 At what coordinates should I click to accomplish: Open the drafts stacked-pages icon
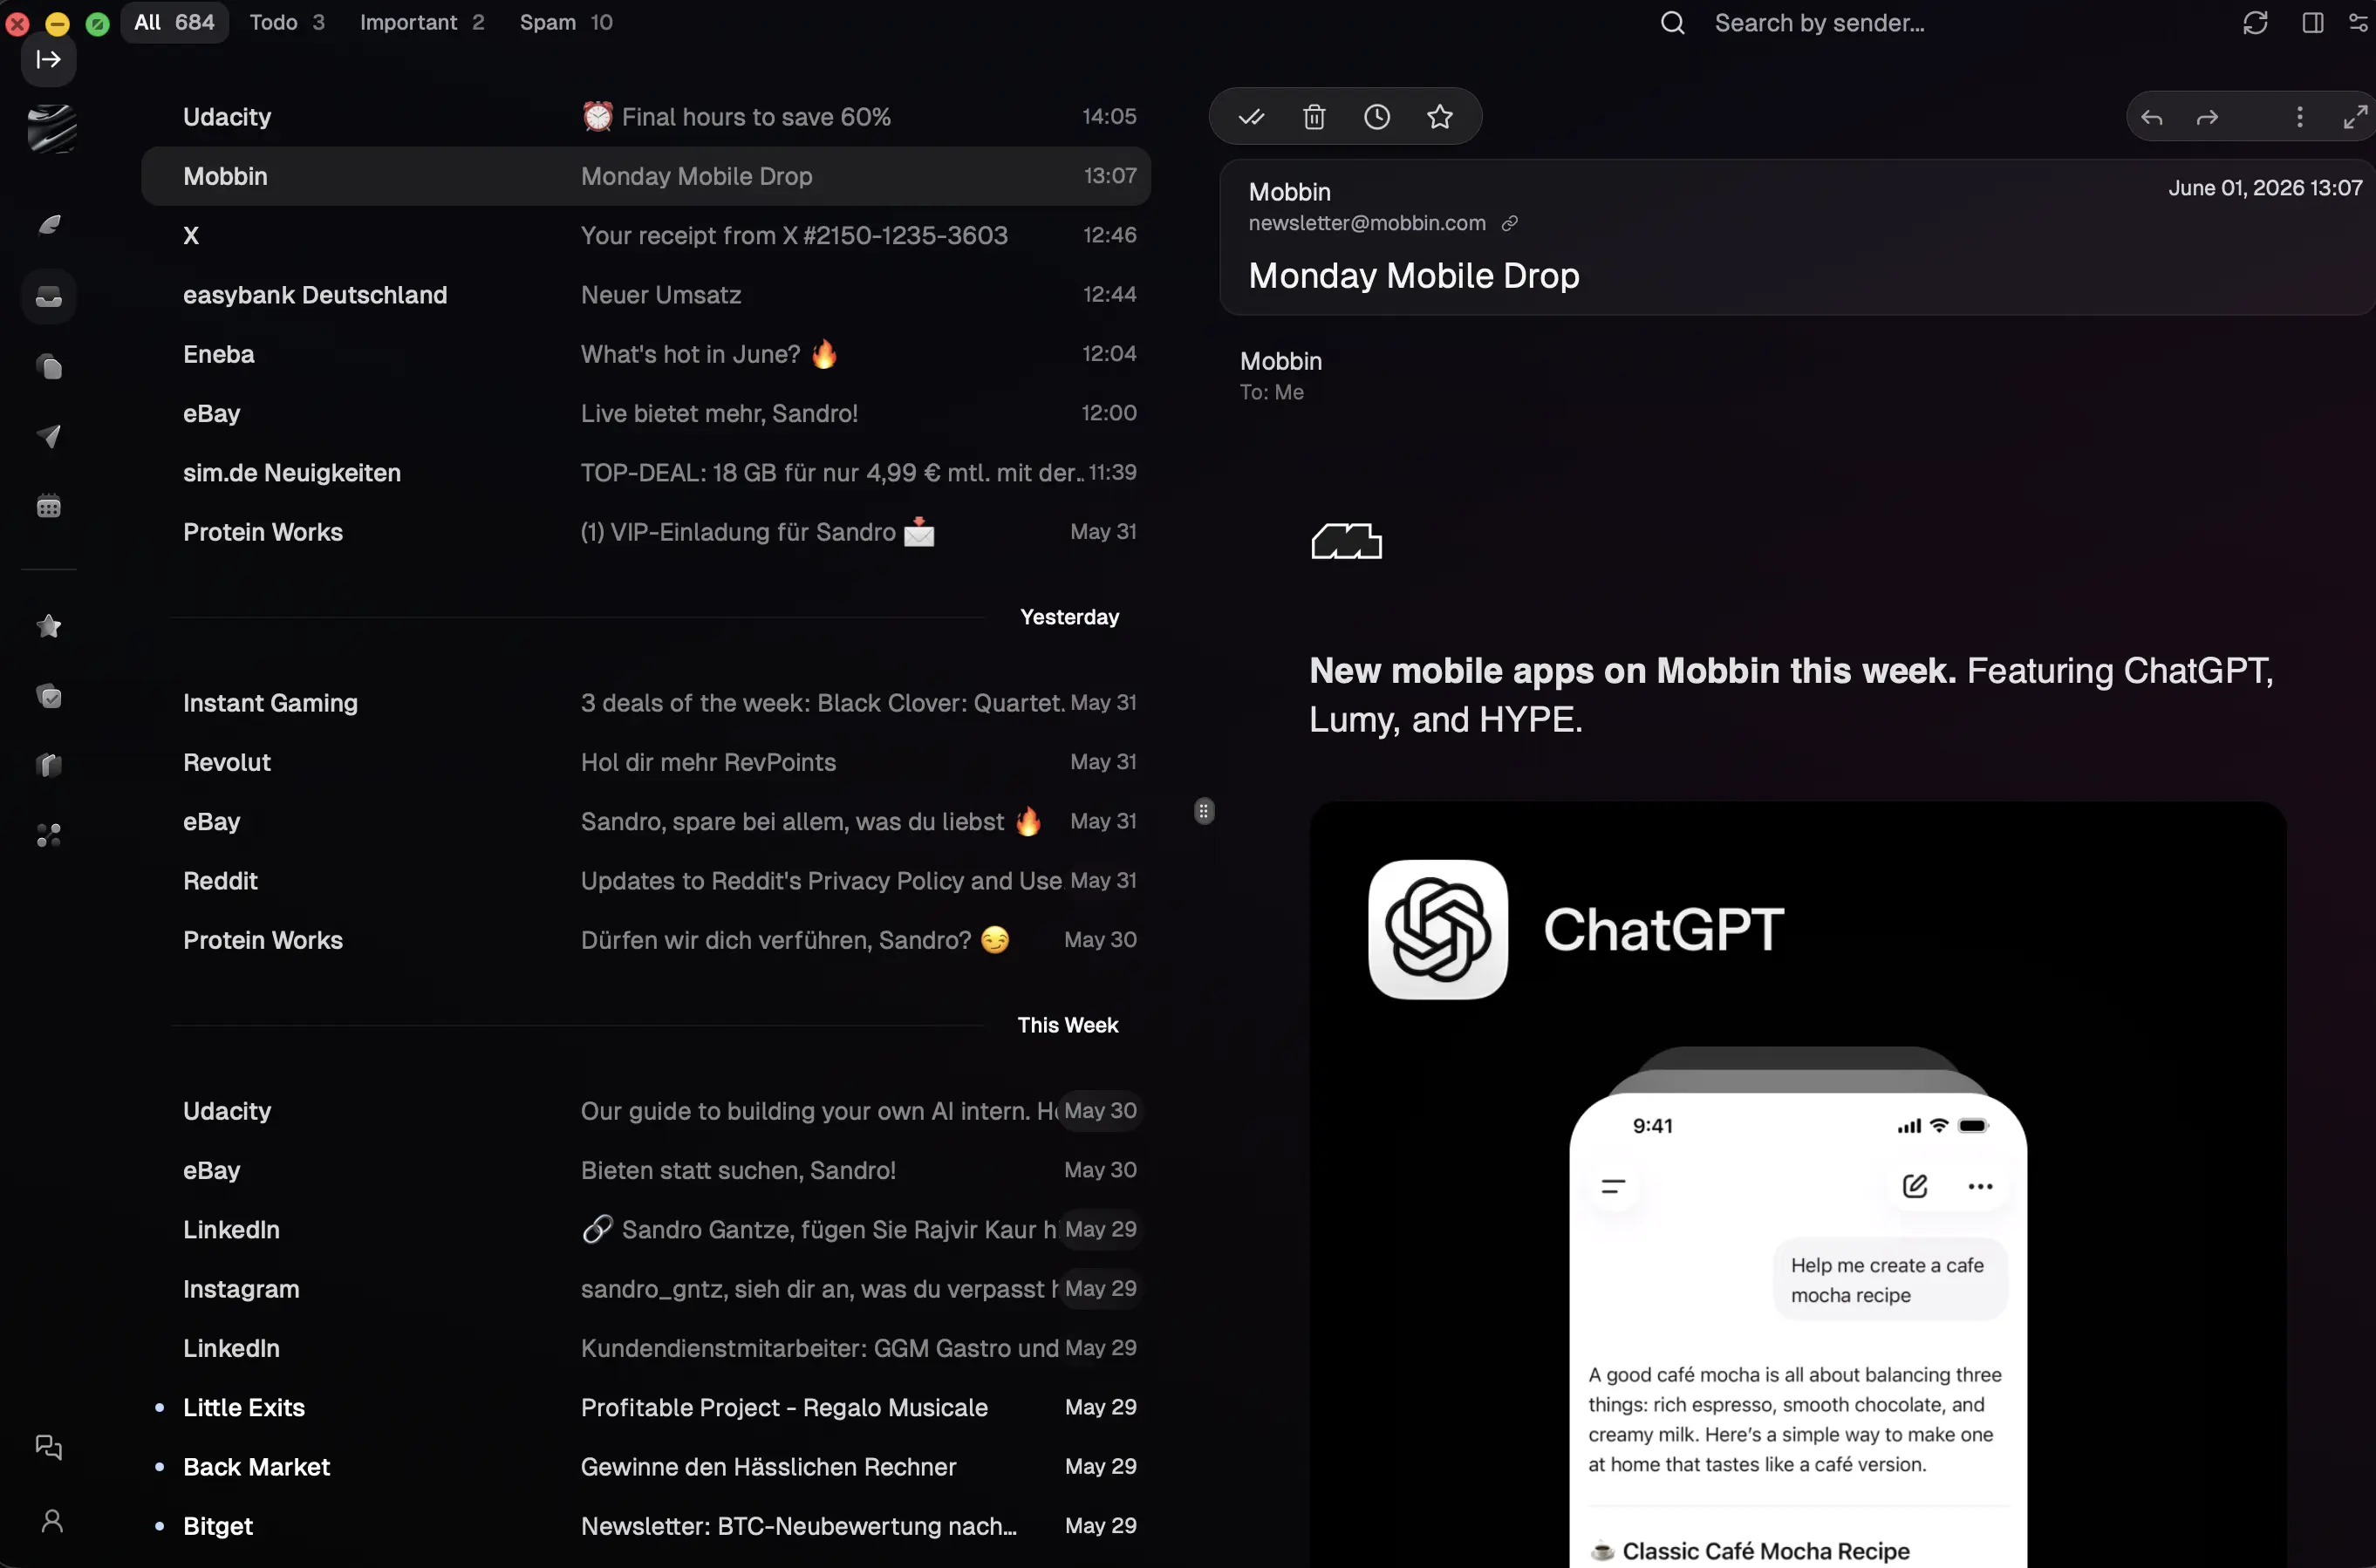coord(49,367)
